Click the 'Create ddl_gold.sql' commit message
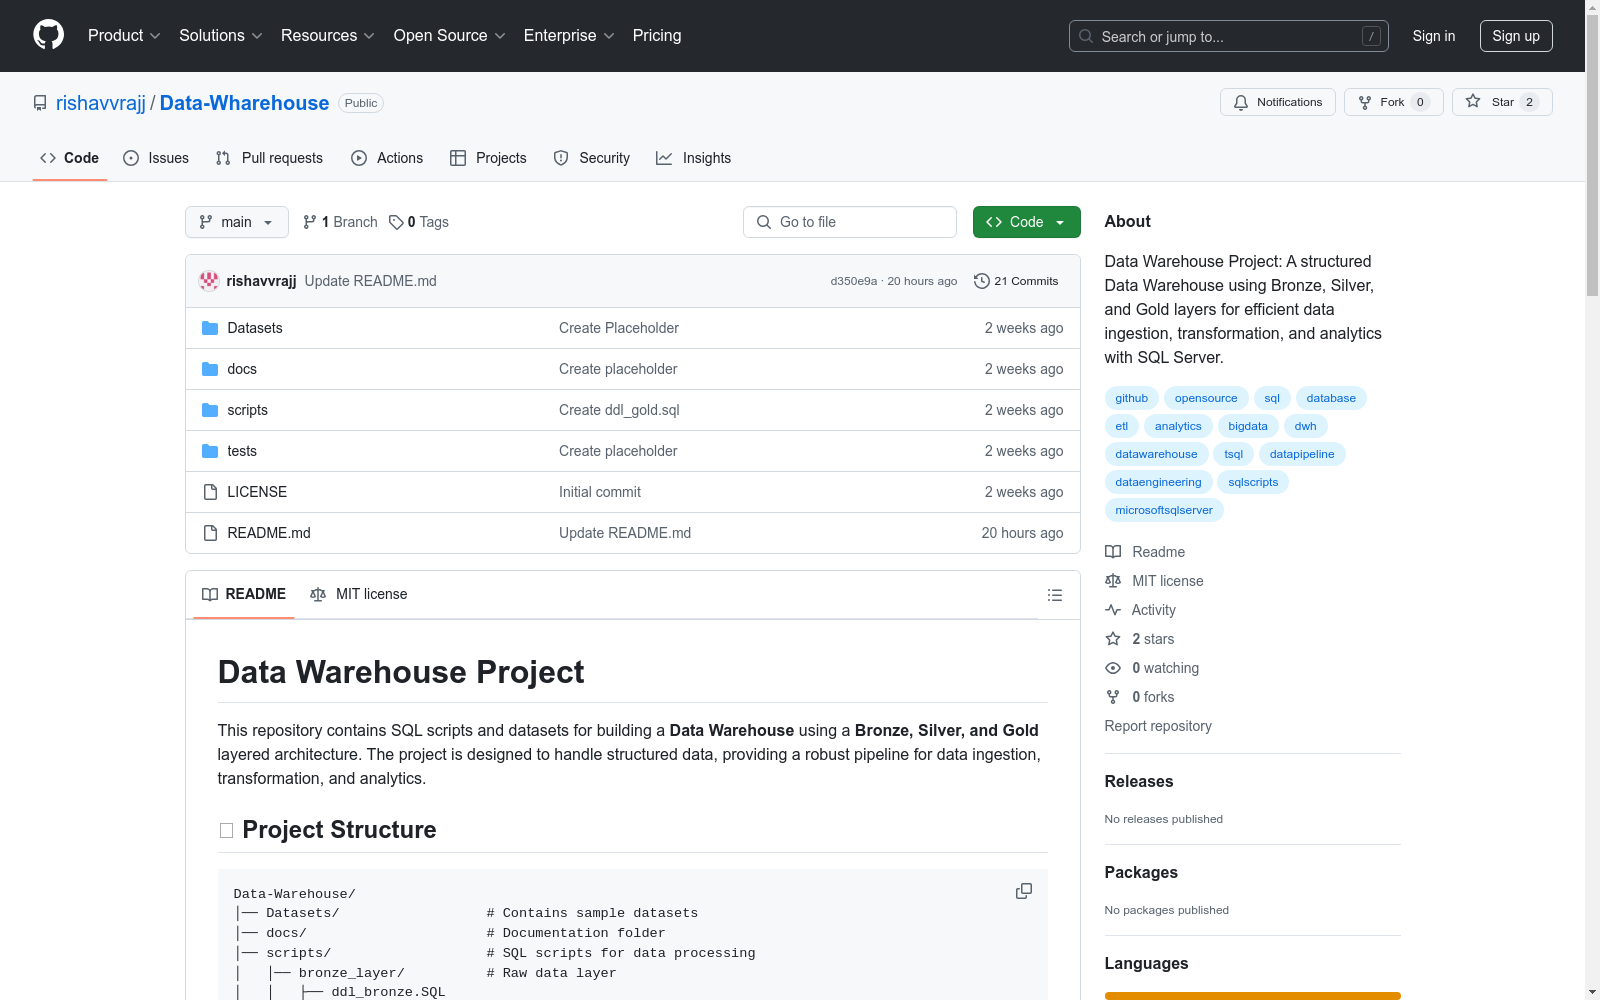 (619, 410)
